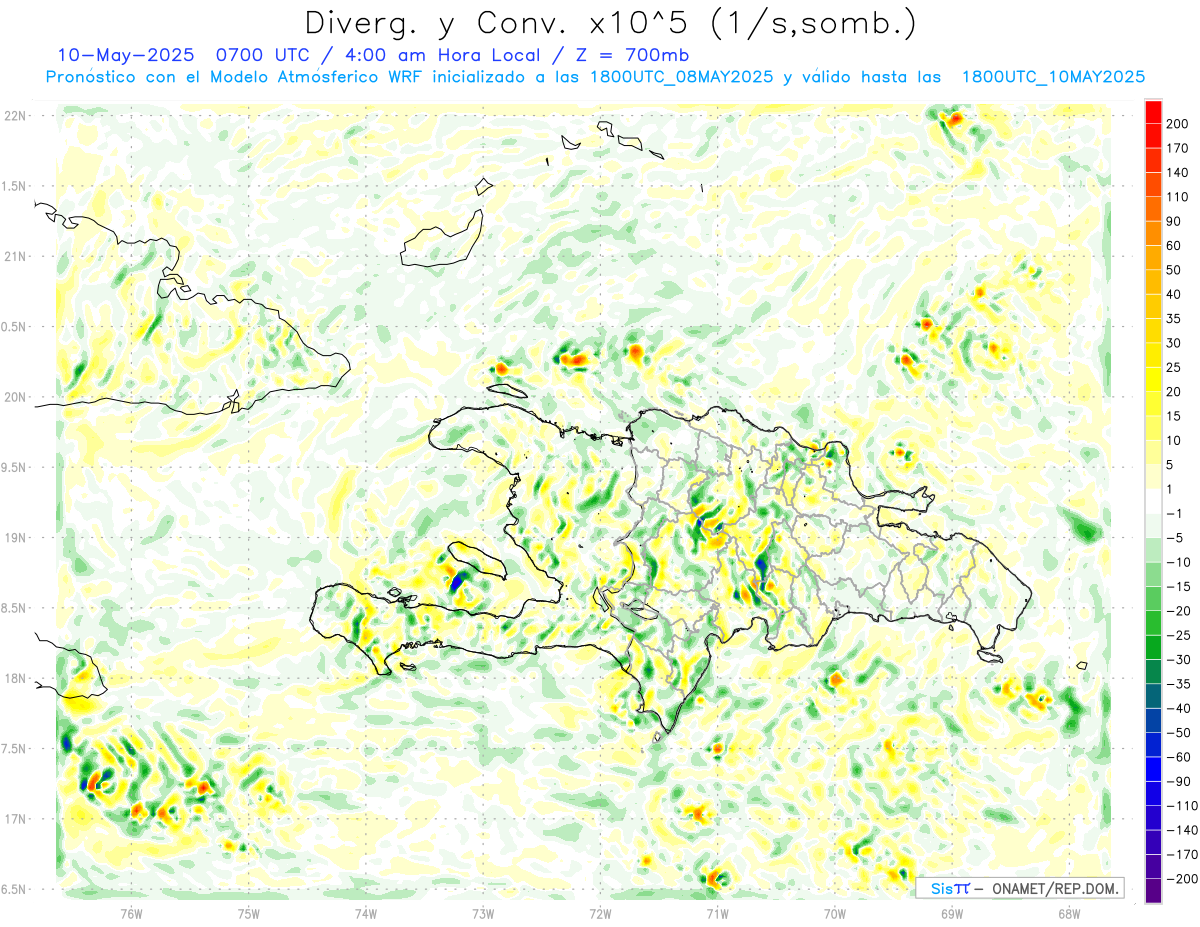Image resolution: width=1200 pixels, height=927 pixels.
Task: Click the '18N' latitude label
Action: tap(14, 678)
